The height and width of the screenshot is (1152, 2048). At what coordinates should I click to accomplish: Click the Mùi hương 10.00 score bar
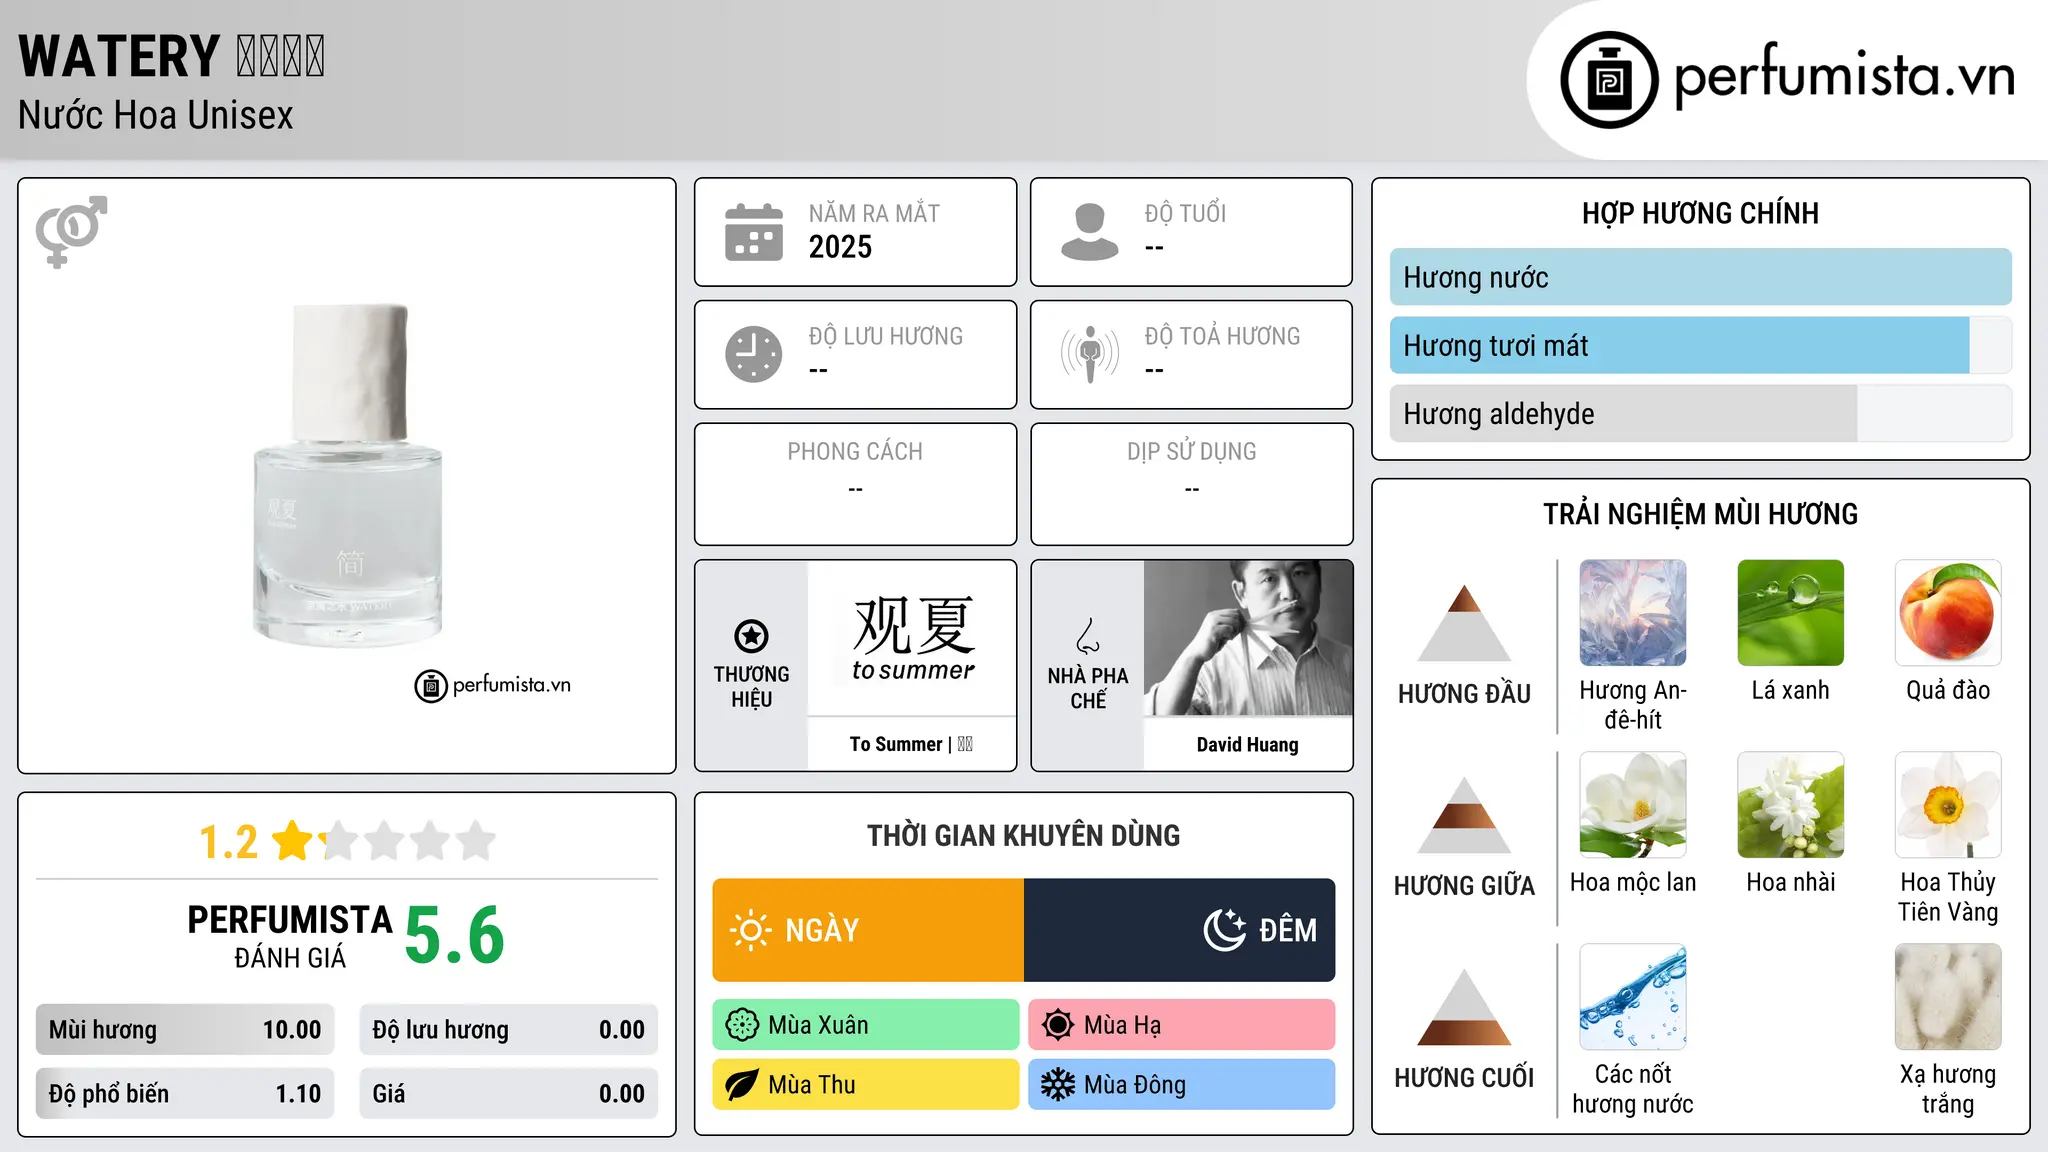coord(185,1030)
